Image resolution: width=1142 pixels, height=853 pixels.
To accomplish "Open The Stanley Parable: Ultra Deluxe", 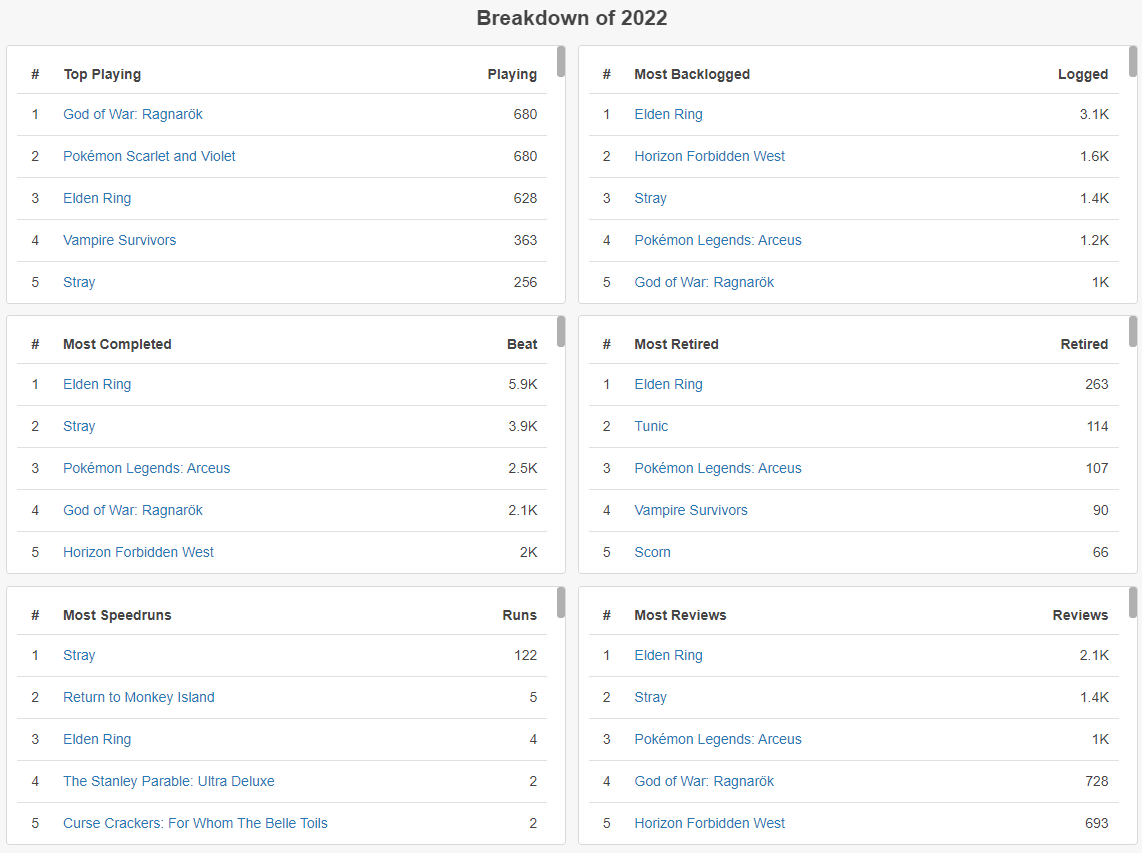I will pyautogui.click(x=168, y=781).
